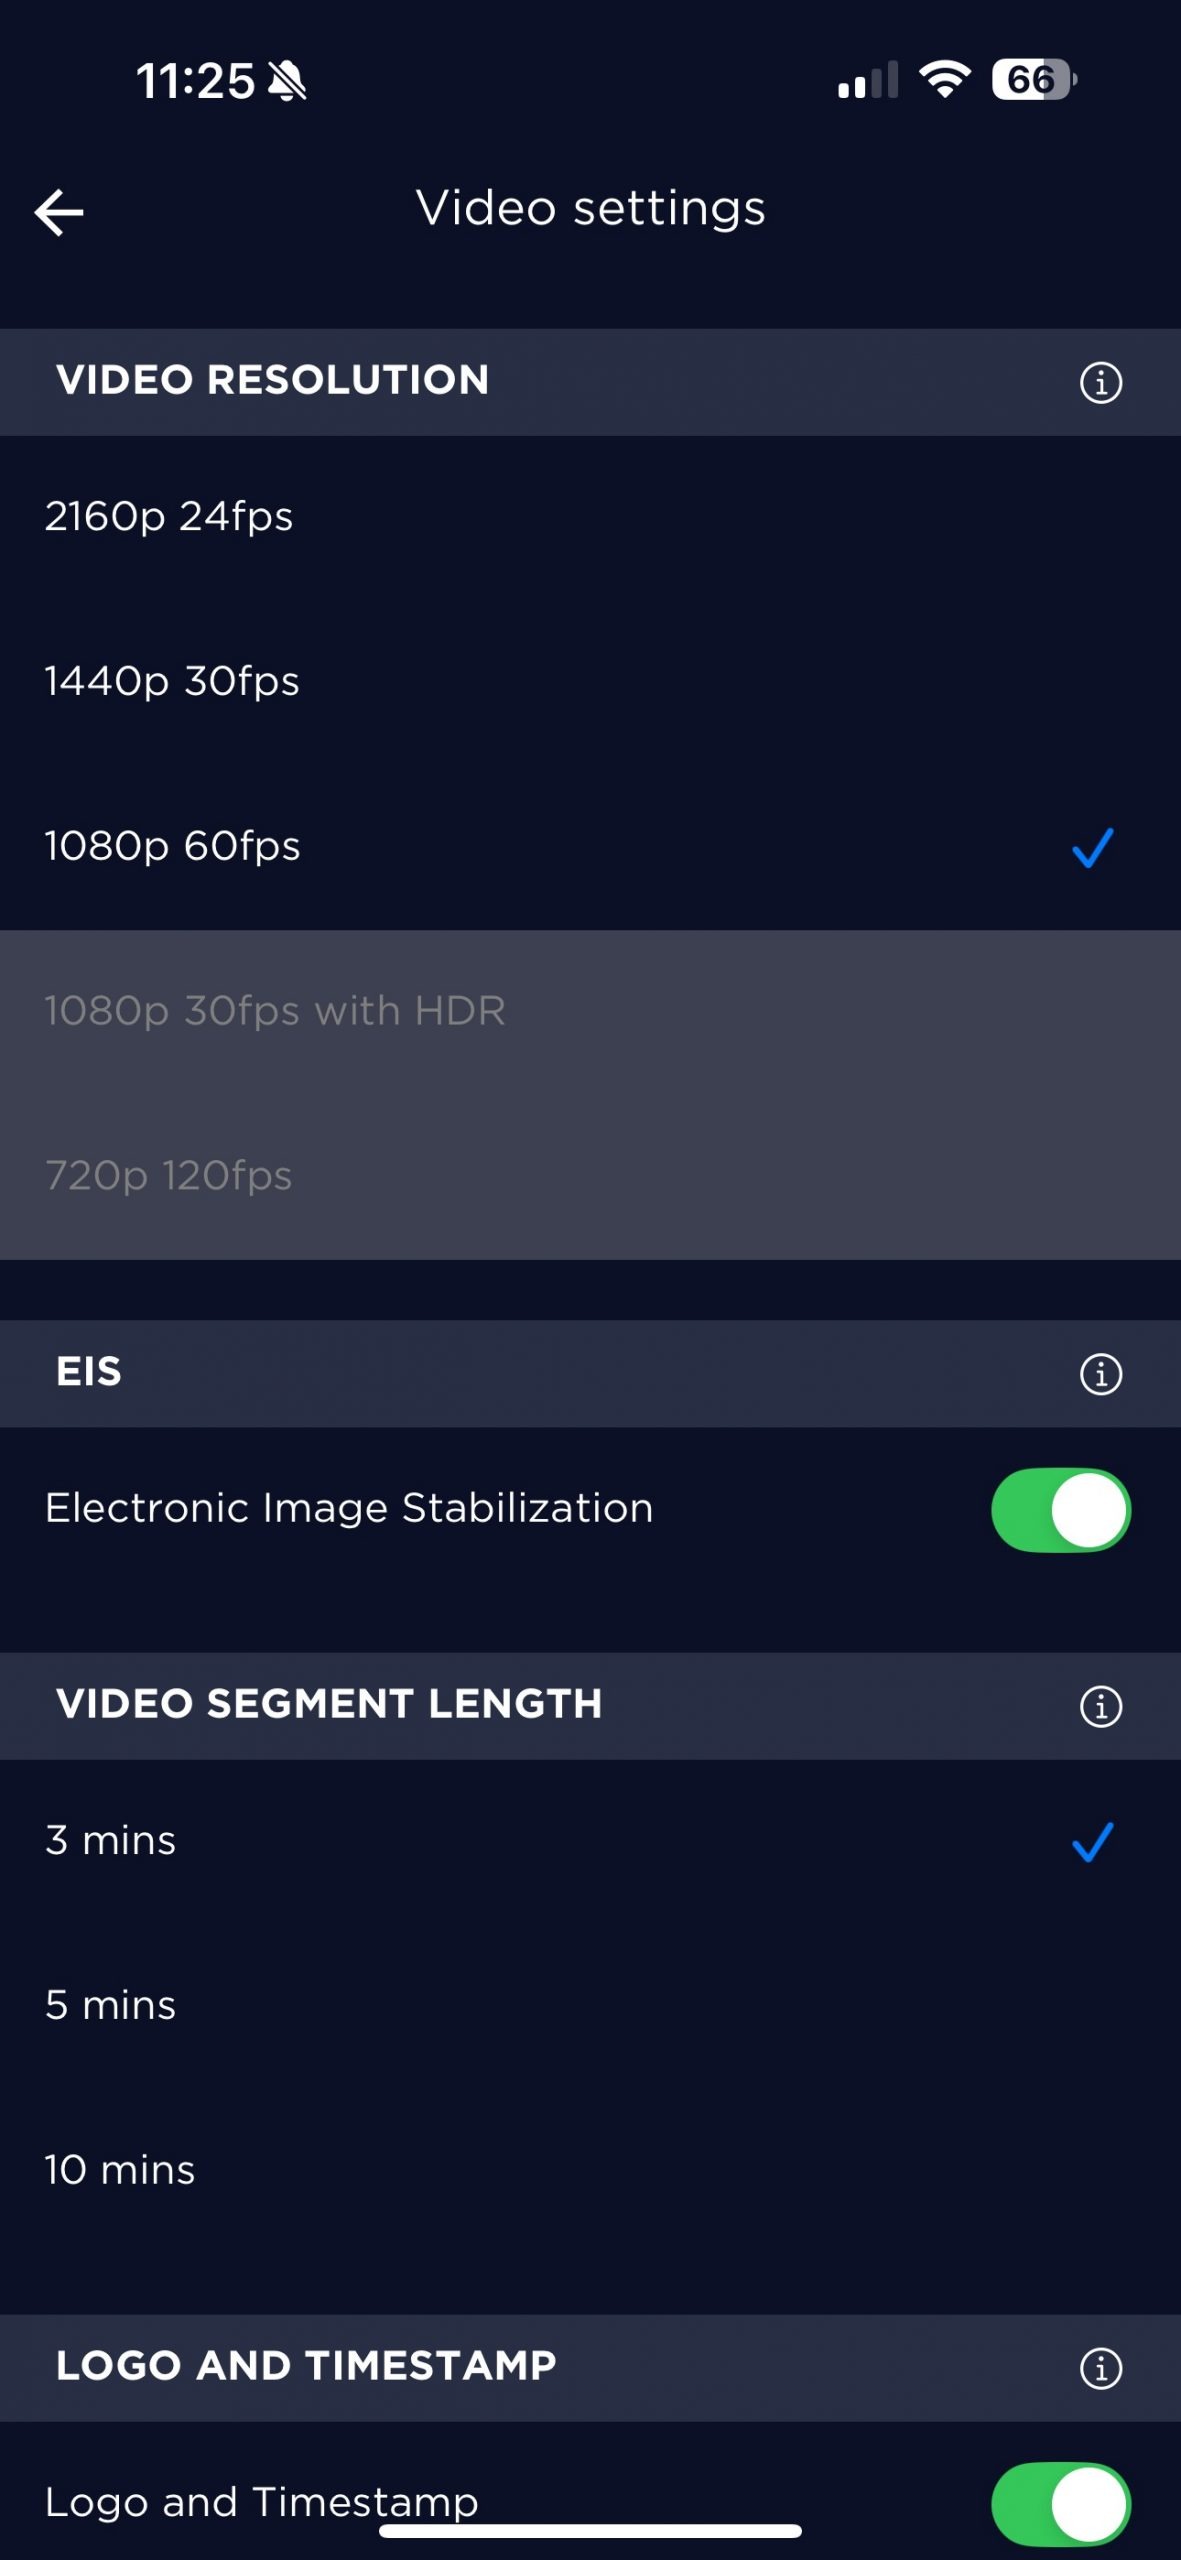Choose 720p 120fps resolution
Image resolution: width=1181 pixels, height=2560 pixels.
590,1176
